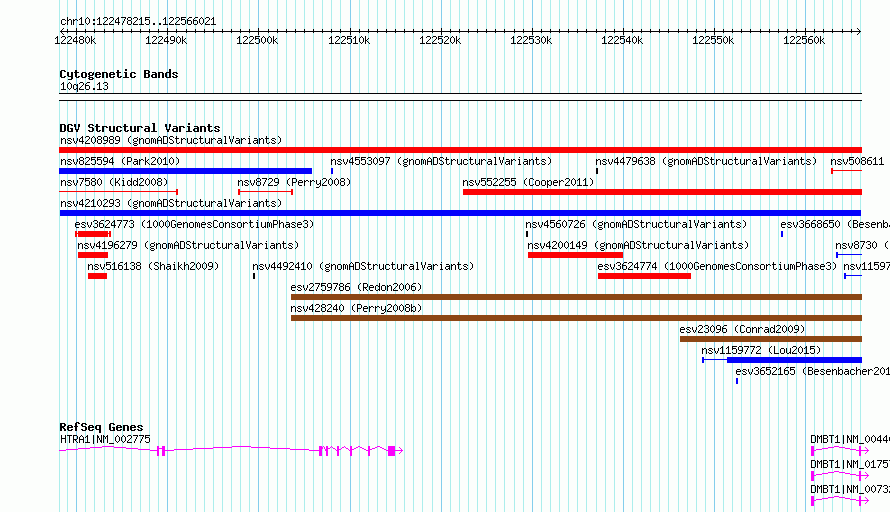Select the nsv4210293 gnomAD variant label
Viewport: 890px width, 512px height.
point(171,203)
